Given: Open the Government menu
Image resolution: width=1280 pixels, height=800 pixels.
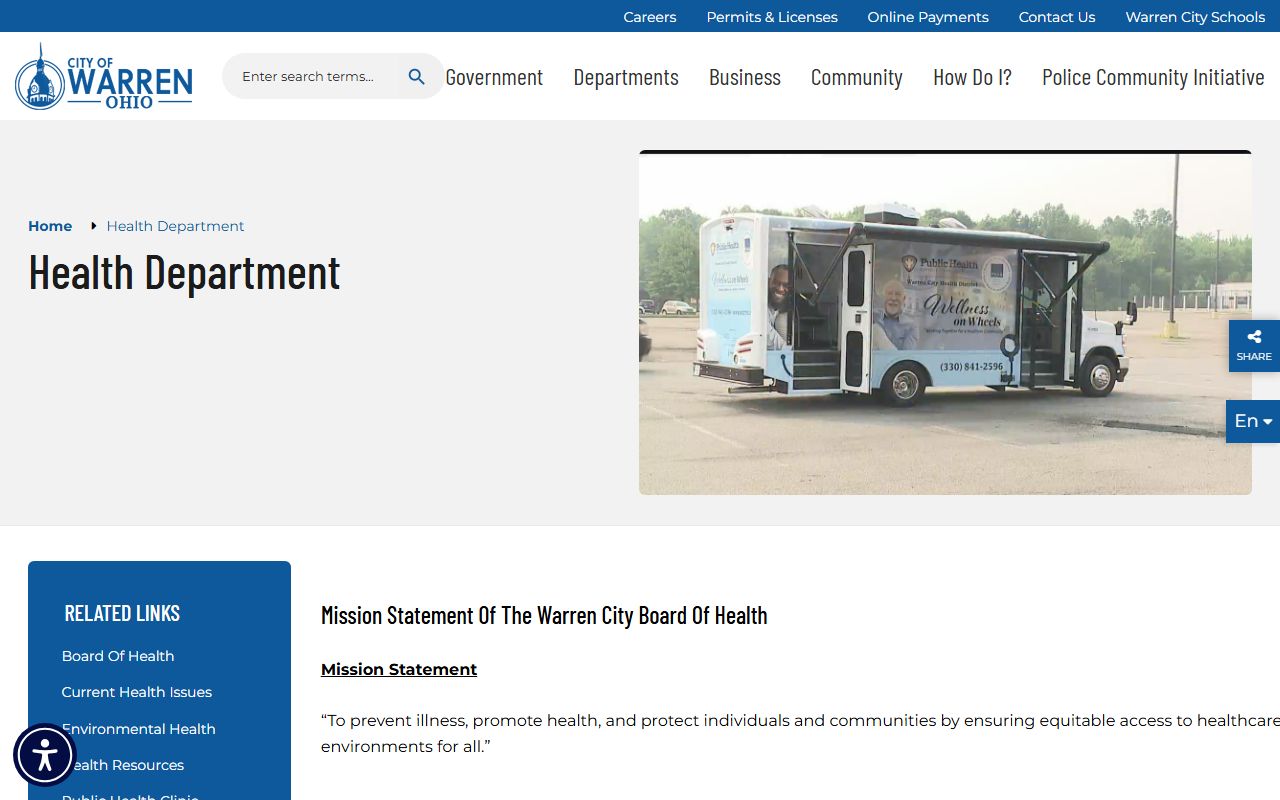Looking at the screenshot, I should click(x=494, y=77).
